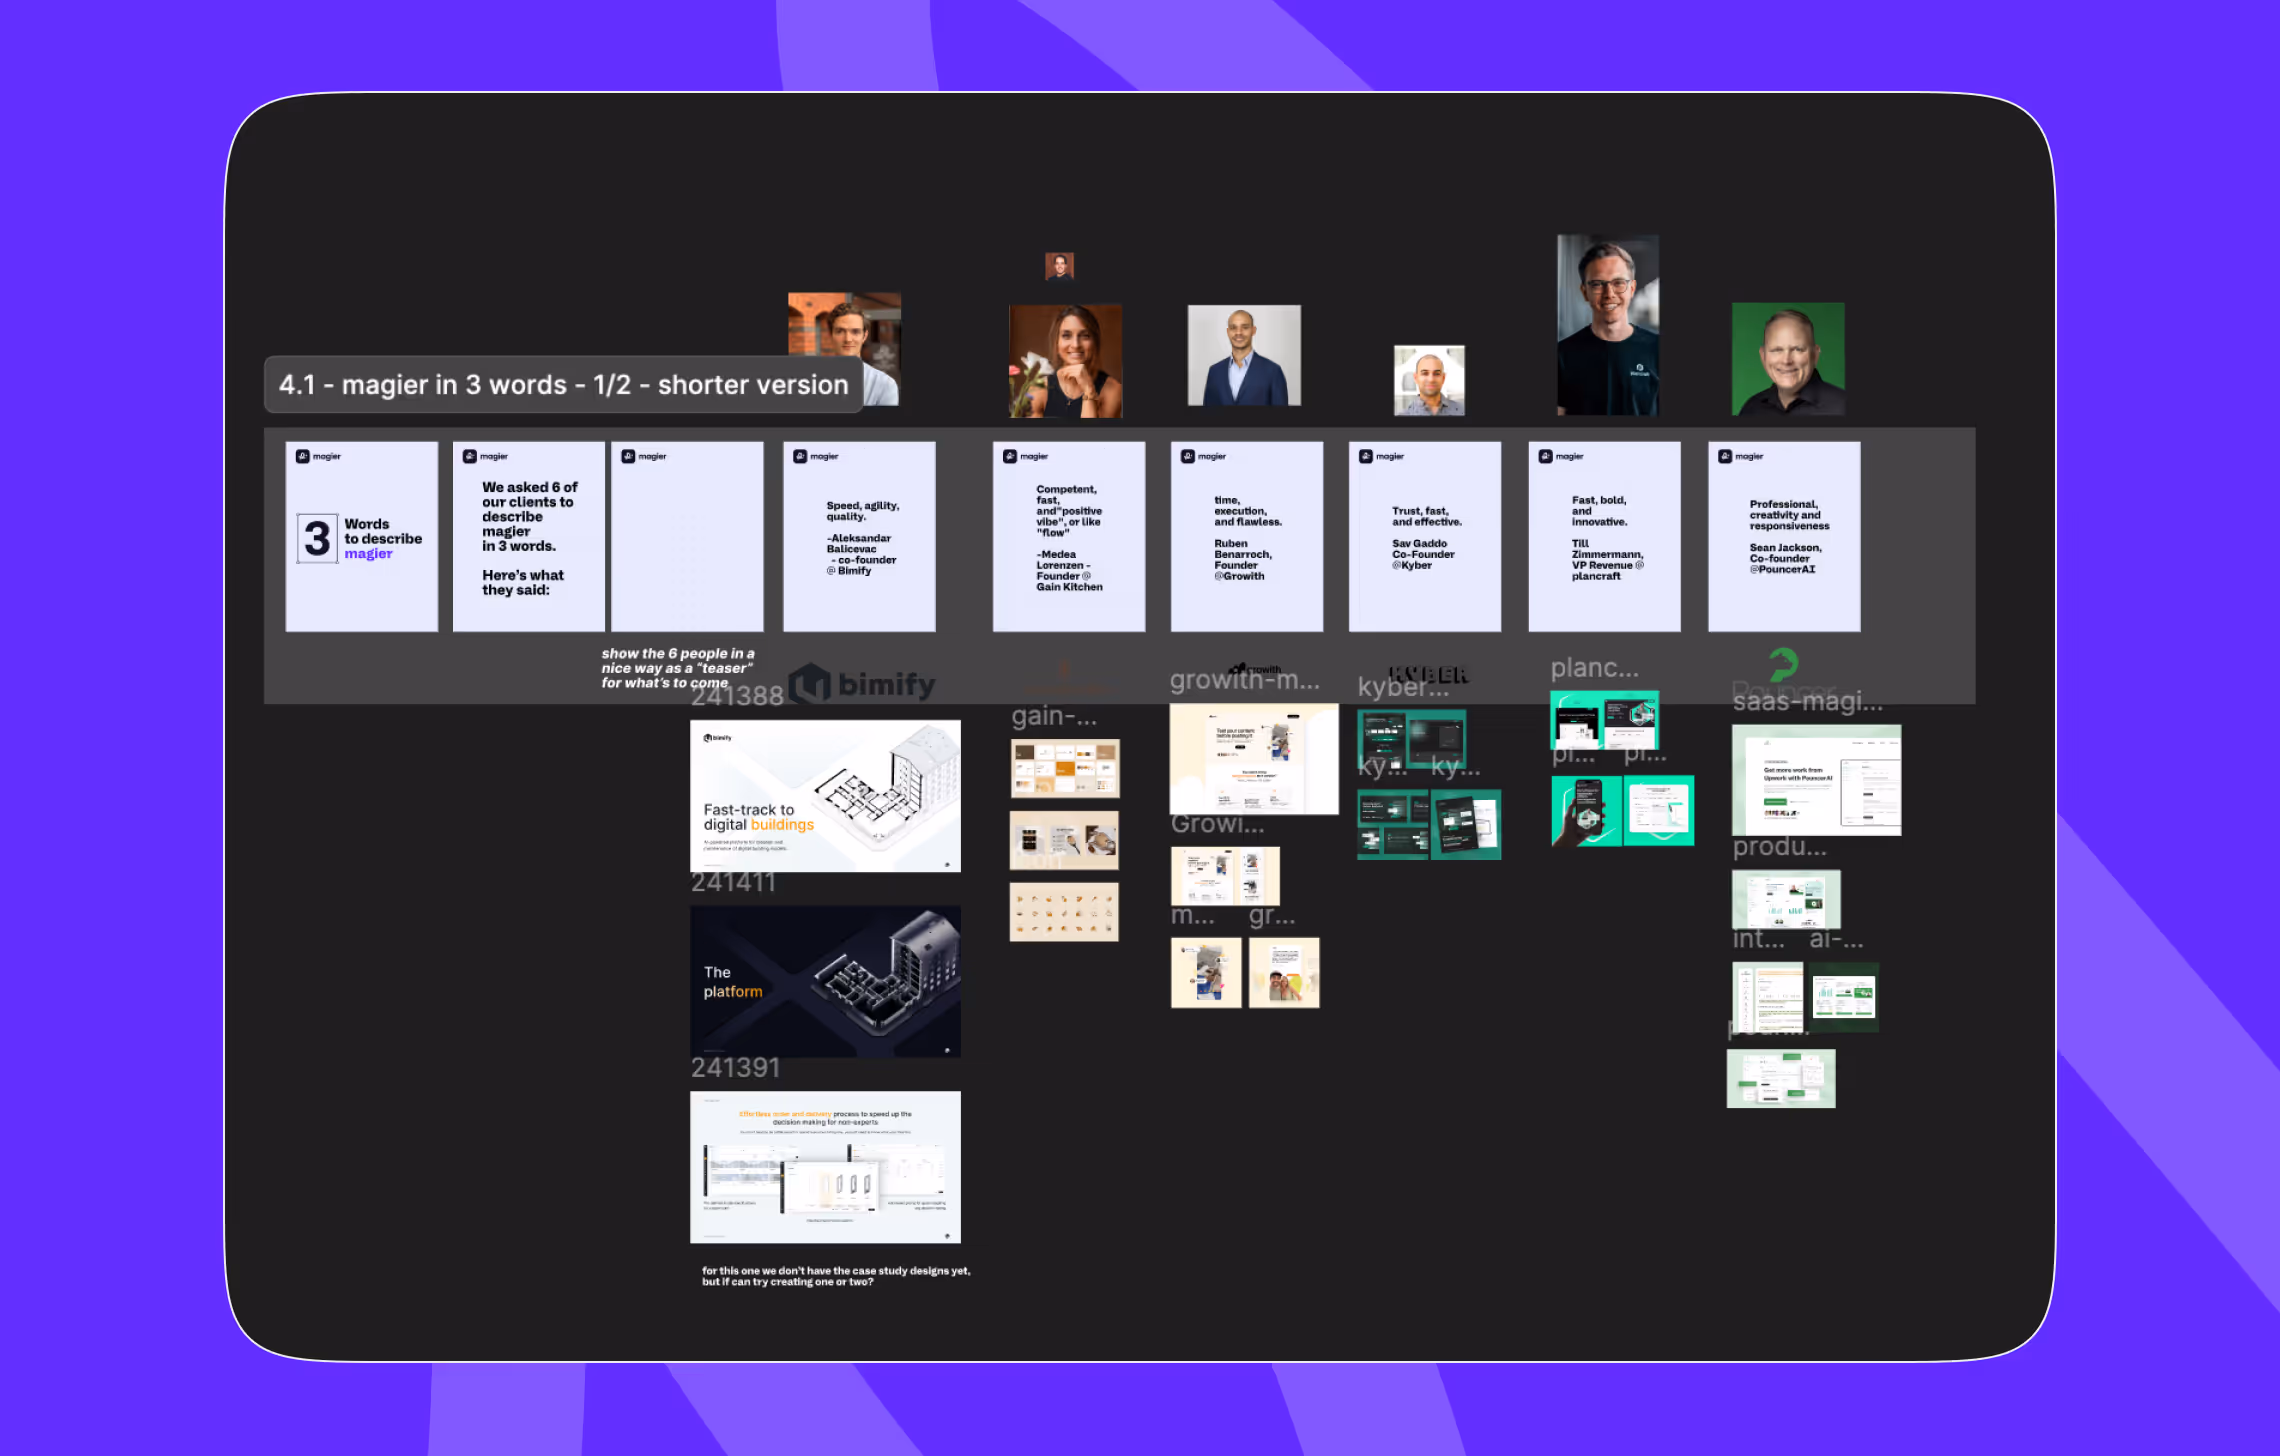The height and width of the screenshot is (1456, 2280).
Task: Open the 'Trust, fast, and effective' Kyber card
Action: click(x=1424, y=537)
